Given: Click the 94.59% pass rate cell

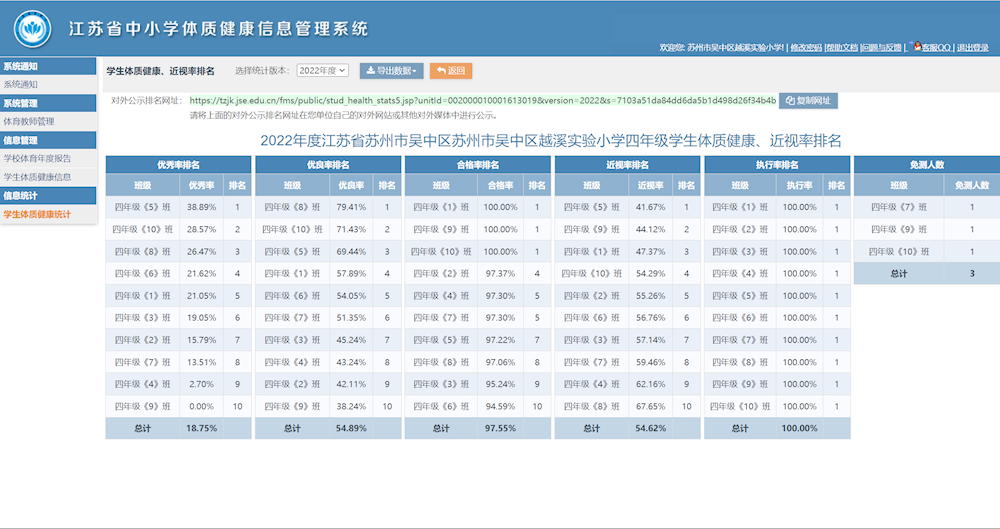Looking at the screenshot, I should (x=501, y=406).
